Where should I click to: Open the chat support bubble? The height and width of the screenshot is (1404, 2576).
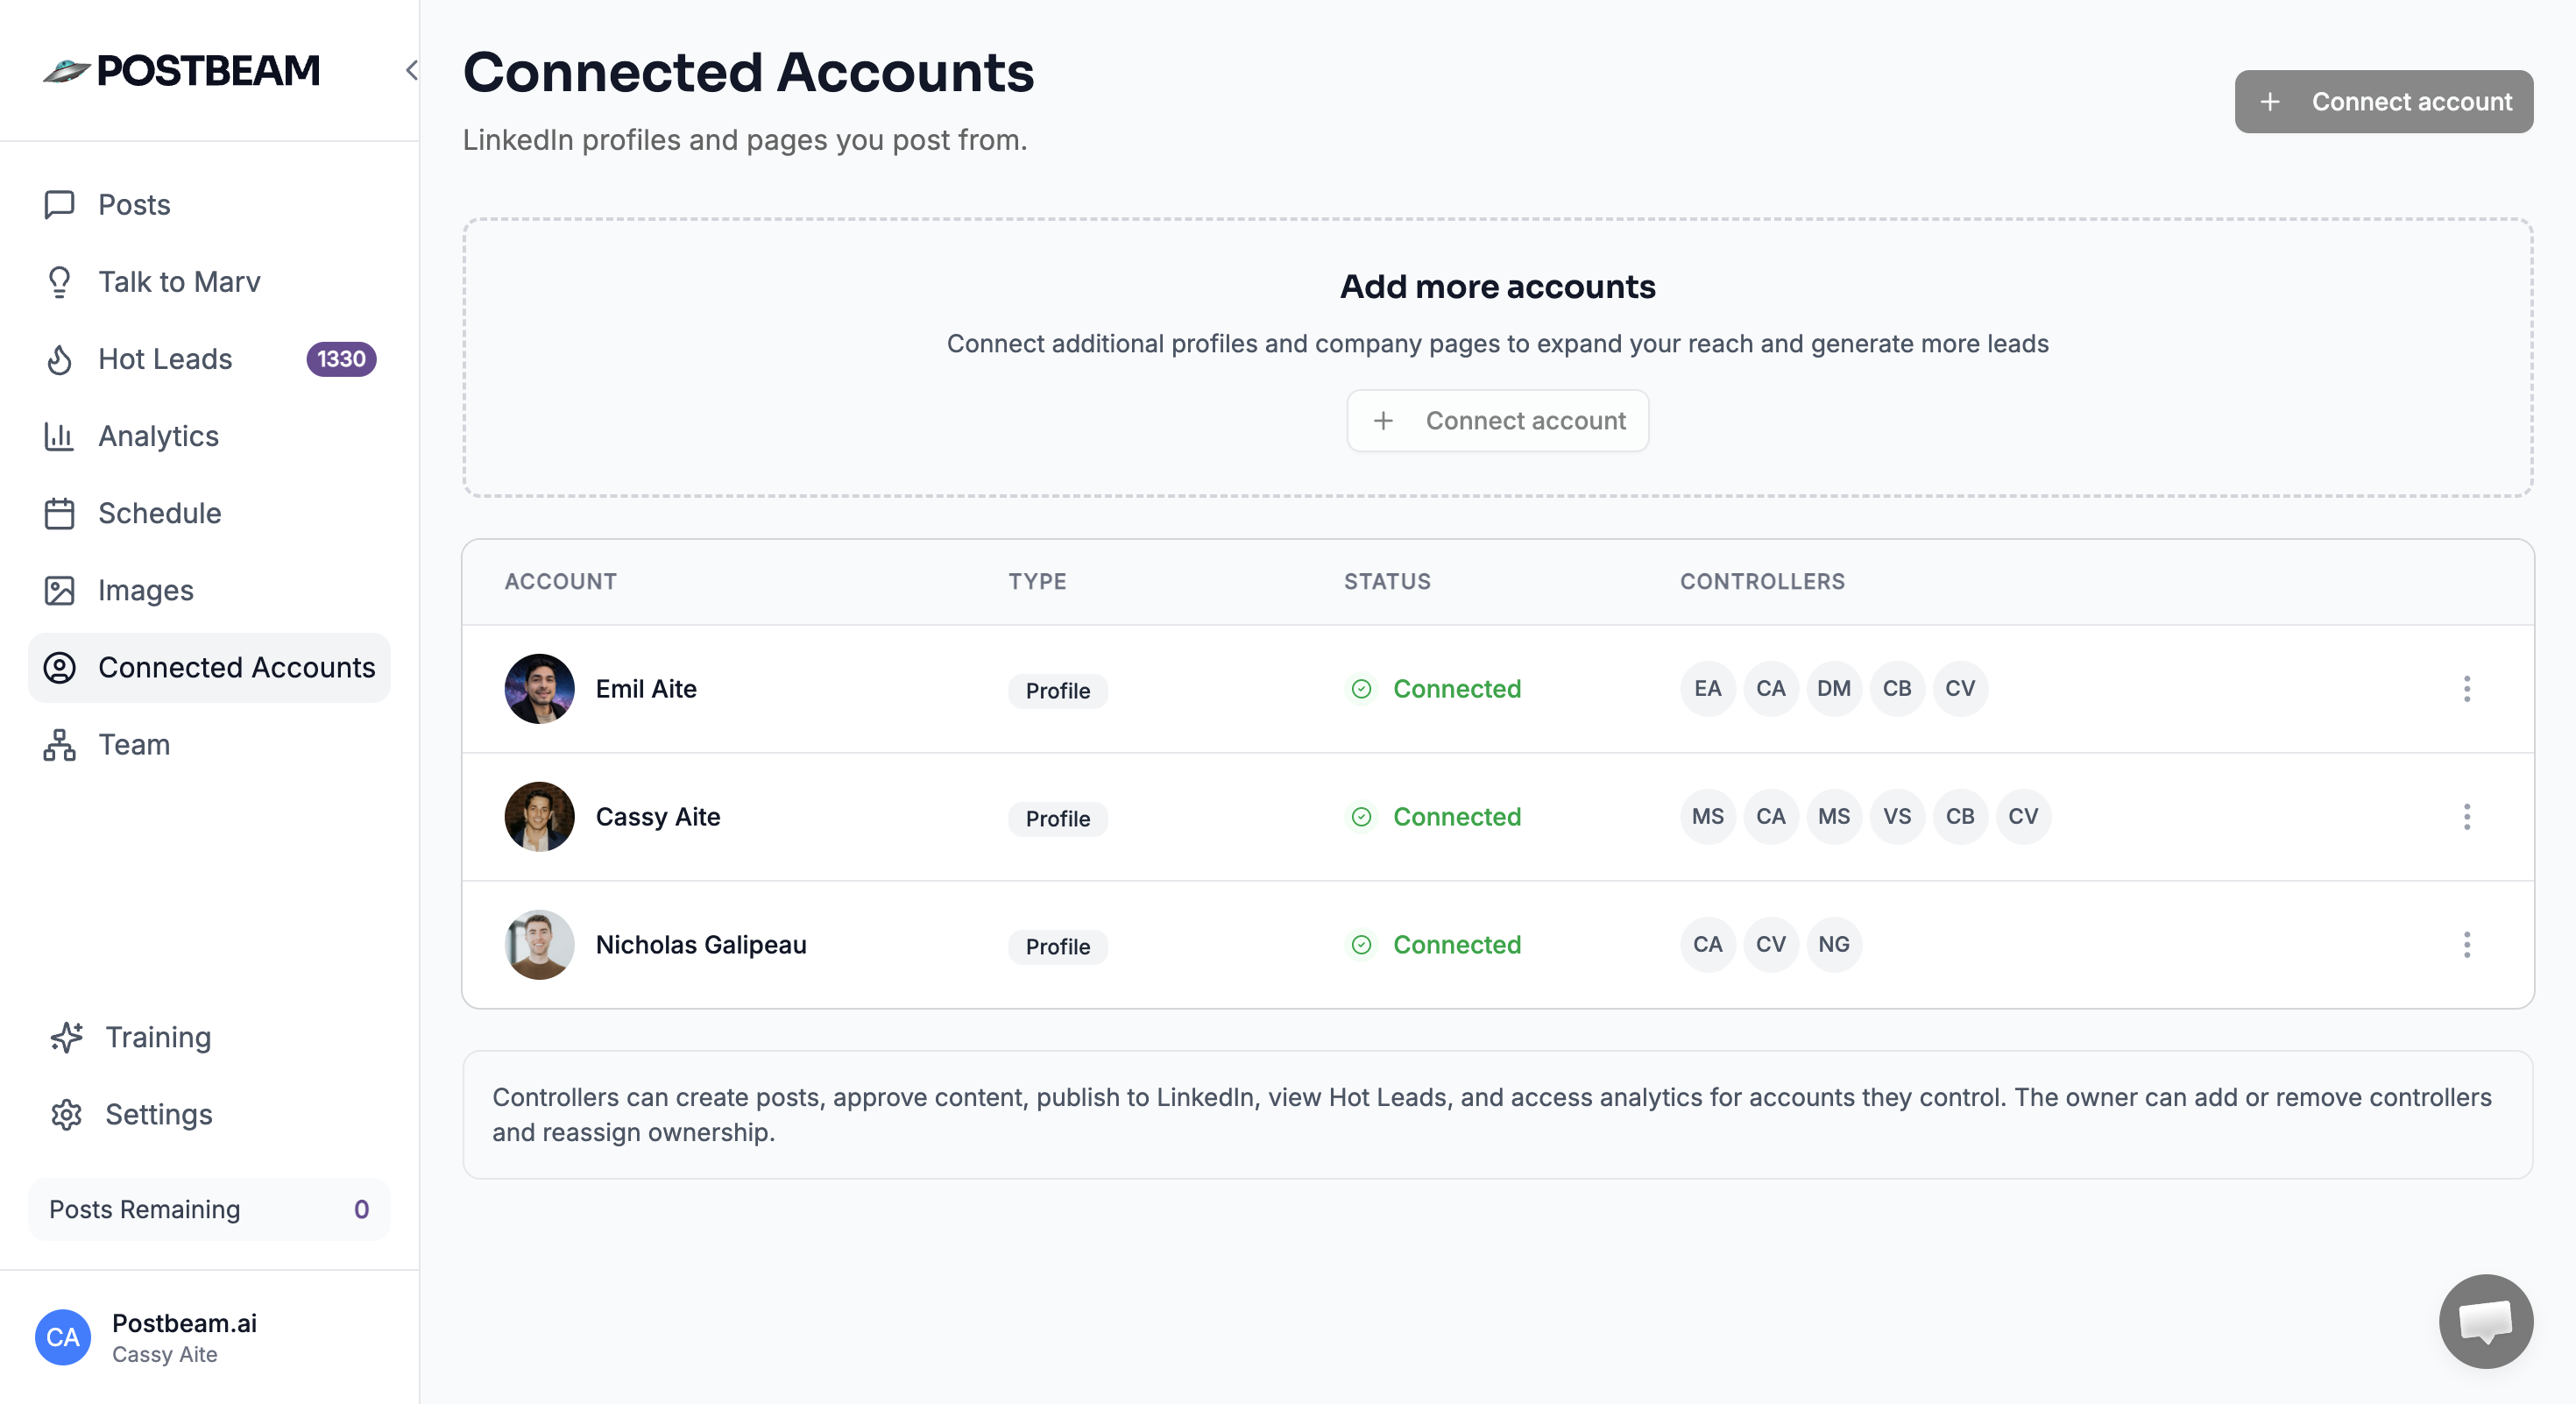tap(2487, 1321)
